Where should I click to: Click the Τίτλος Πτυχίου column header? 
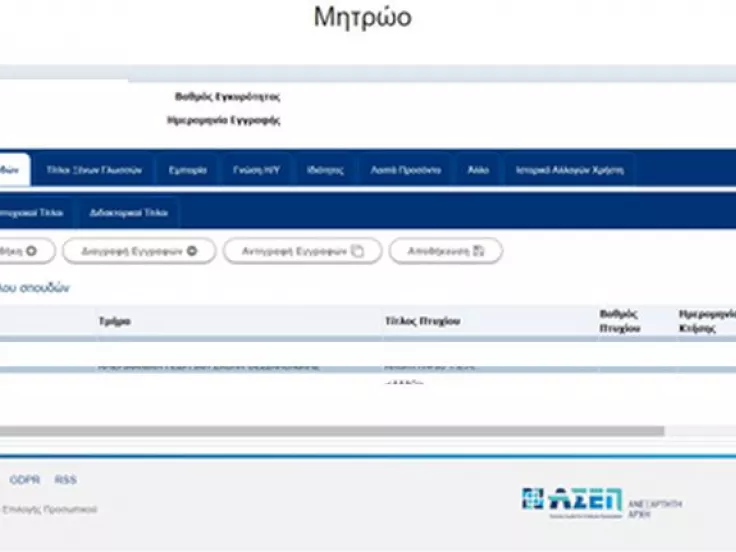pos(422,321)
